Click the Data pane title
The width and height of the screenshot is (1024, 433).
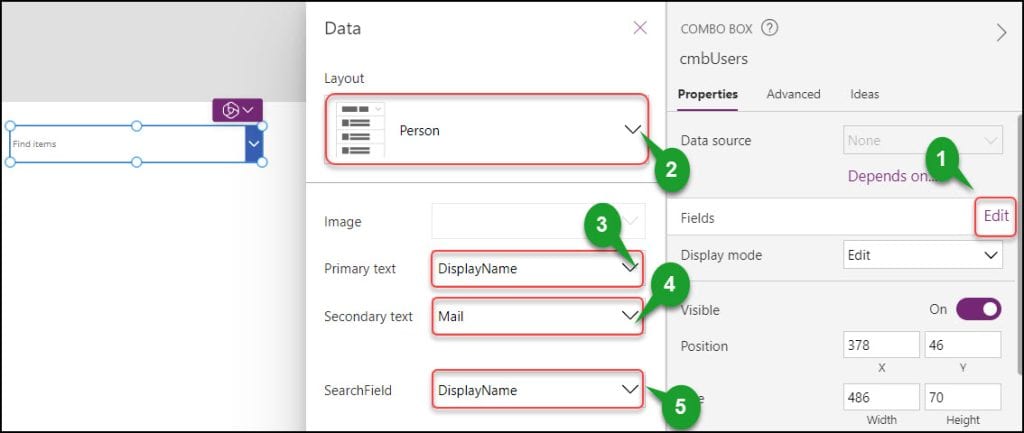coord(342,29)
